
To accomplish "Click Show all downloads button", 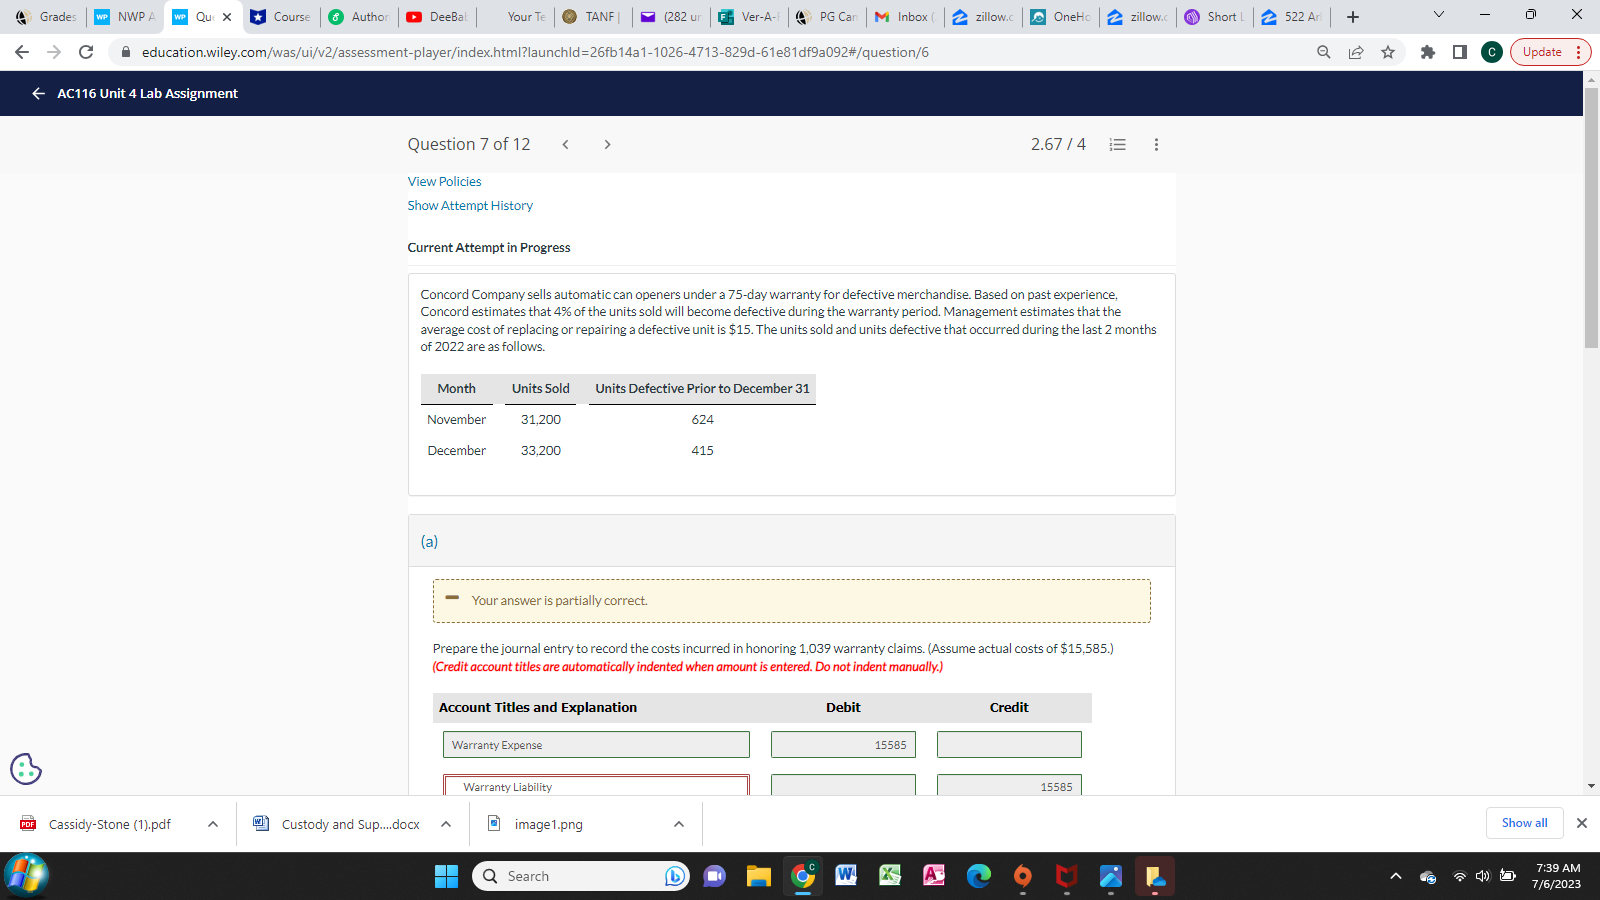I will [1524, 823].
